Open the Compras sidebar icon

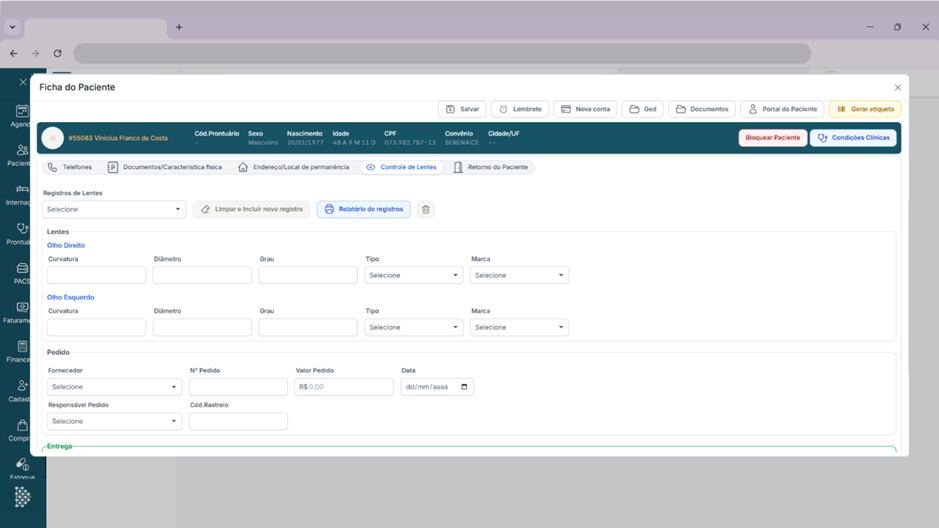tap(21, 427)
